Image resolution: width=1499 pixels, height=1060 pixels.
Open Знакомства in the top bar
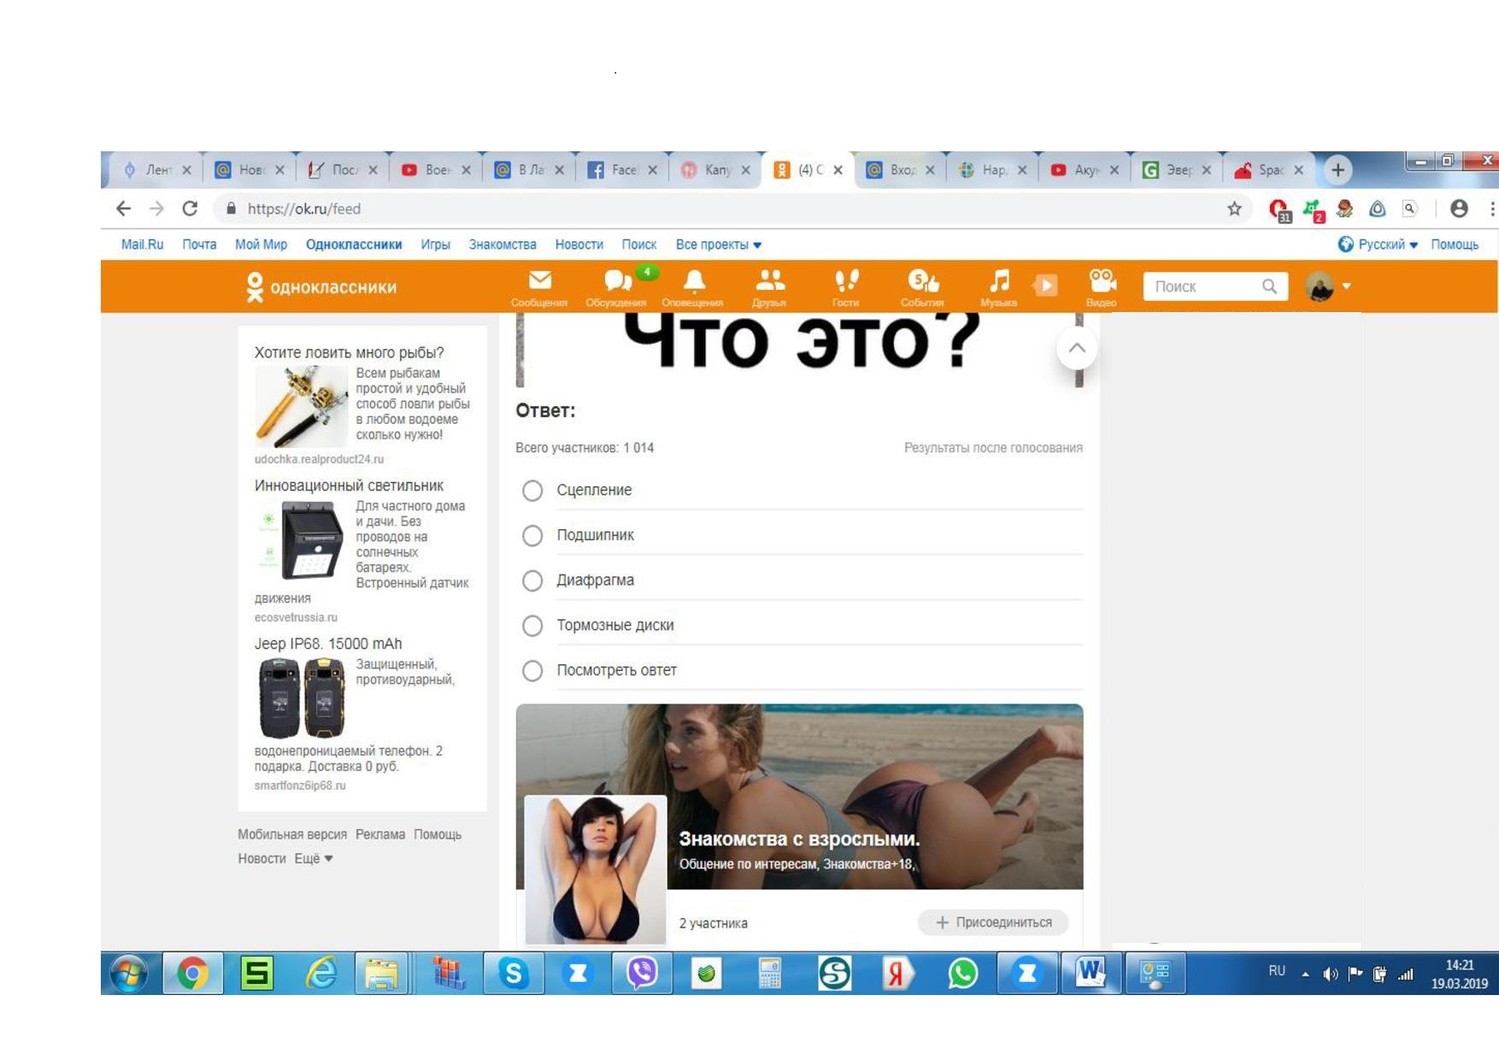[x=502, y=244]
